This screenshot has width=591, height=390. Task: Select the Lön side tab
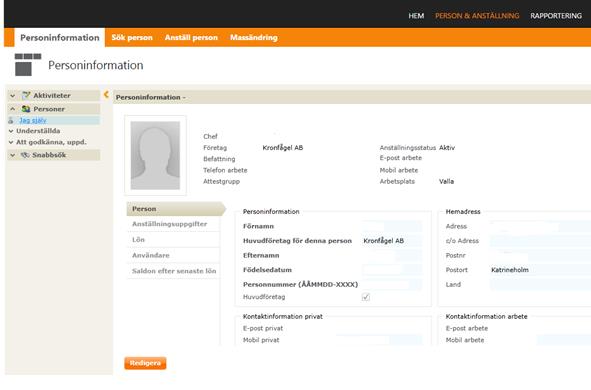click(173, 240)
